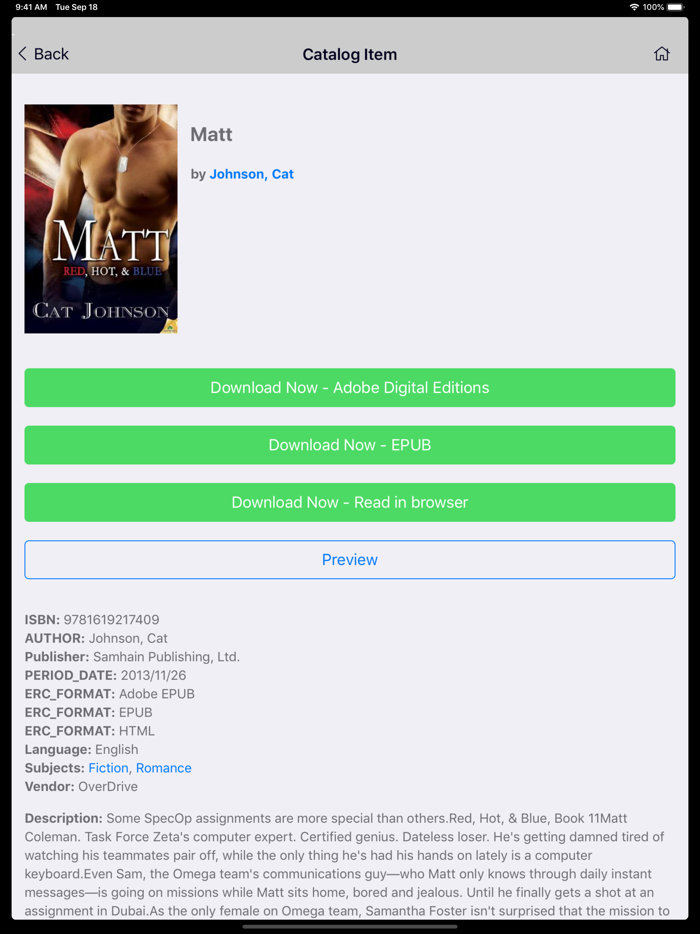700x934 pixels.
Task: Tap the Vendor OverDrive line
Action: pos(81,786)
